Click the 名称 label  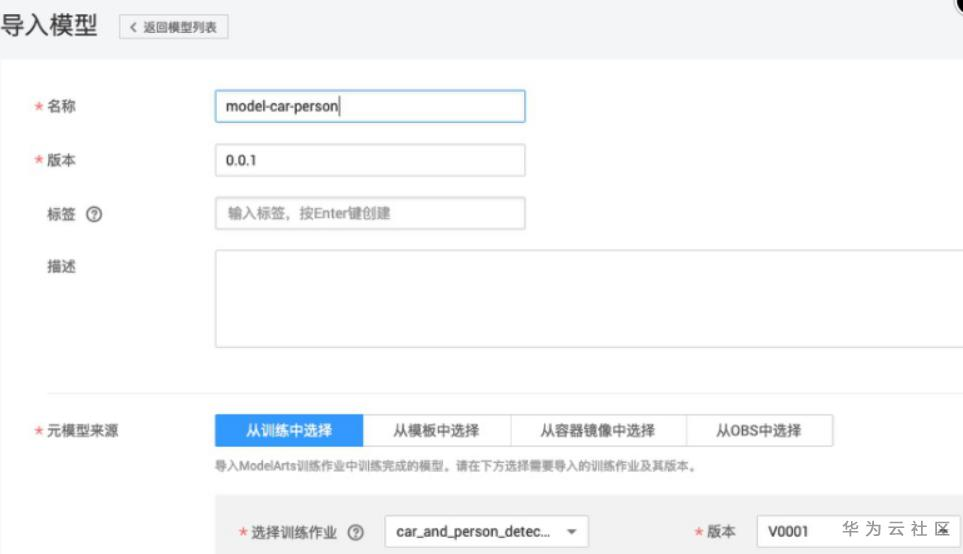[x=61, y=106]
